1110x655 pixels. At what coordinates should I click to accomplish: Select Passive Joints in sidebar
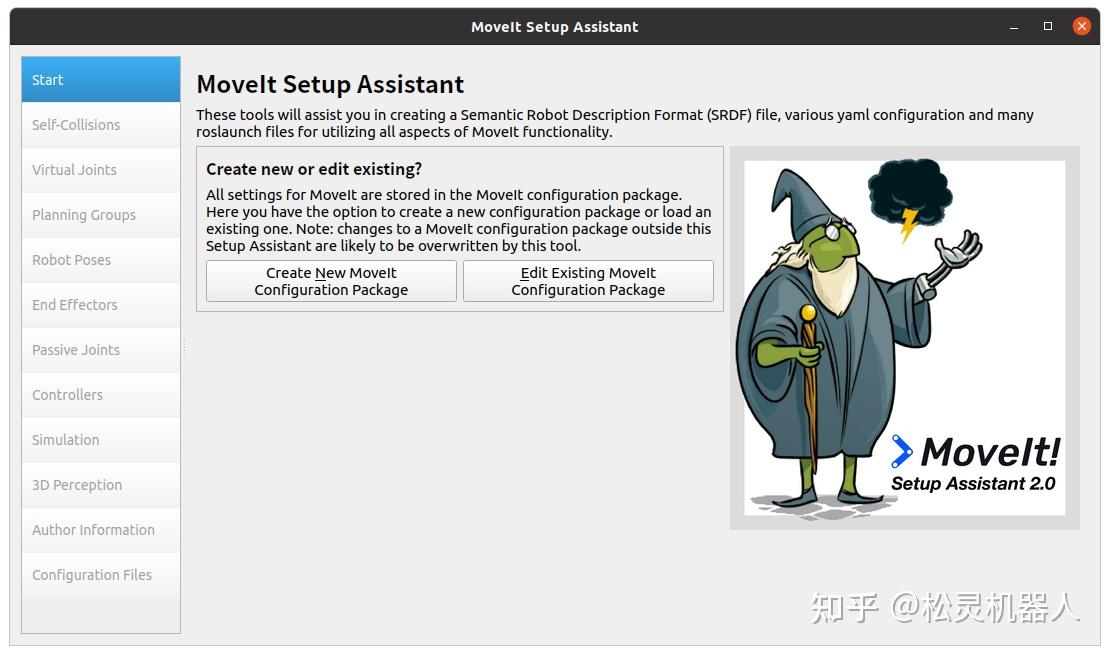[101, 350]
